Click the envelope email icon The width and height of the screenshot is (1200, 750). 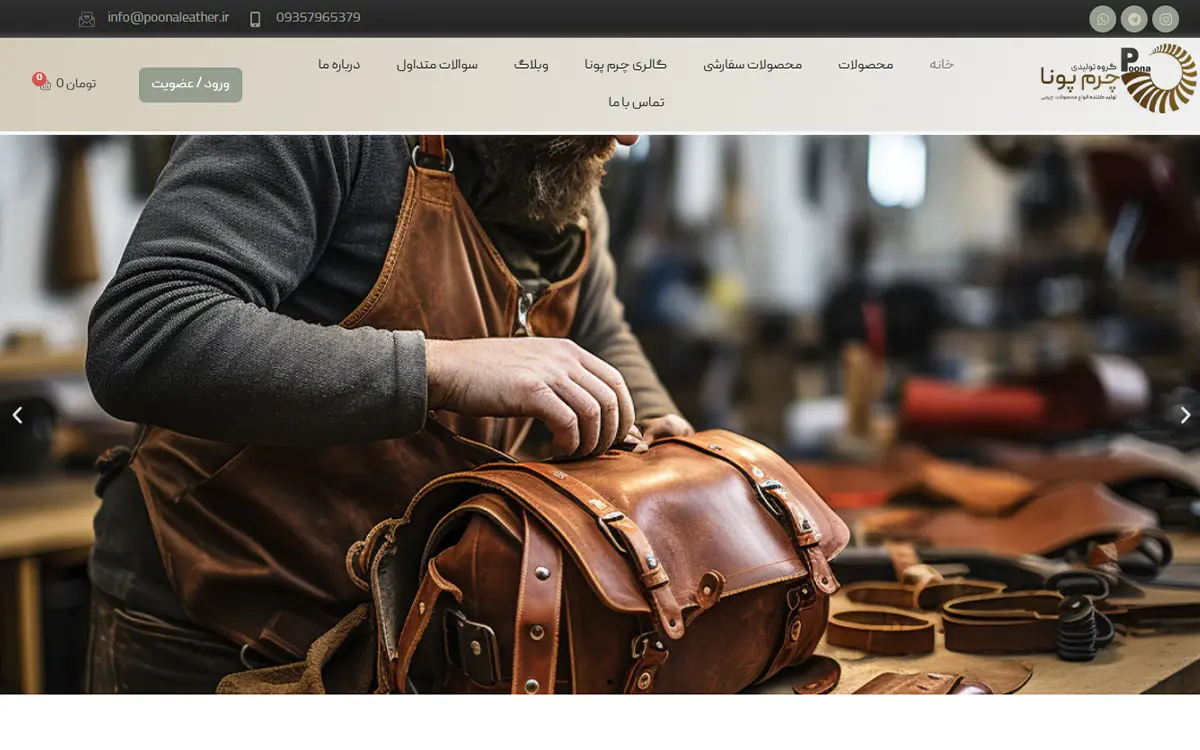tap(87, 19)
